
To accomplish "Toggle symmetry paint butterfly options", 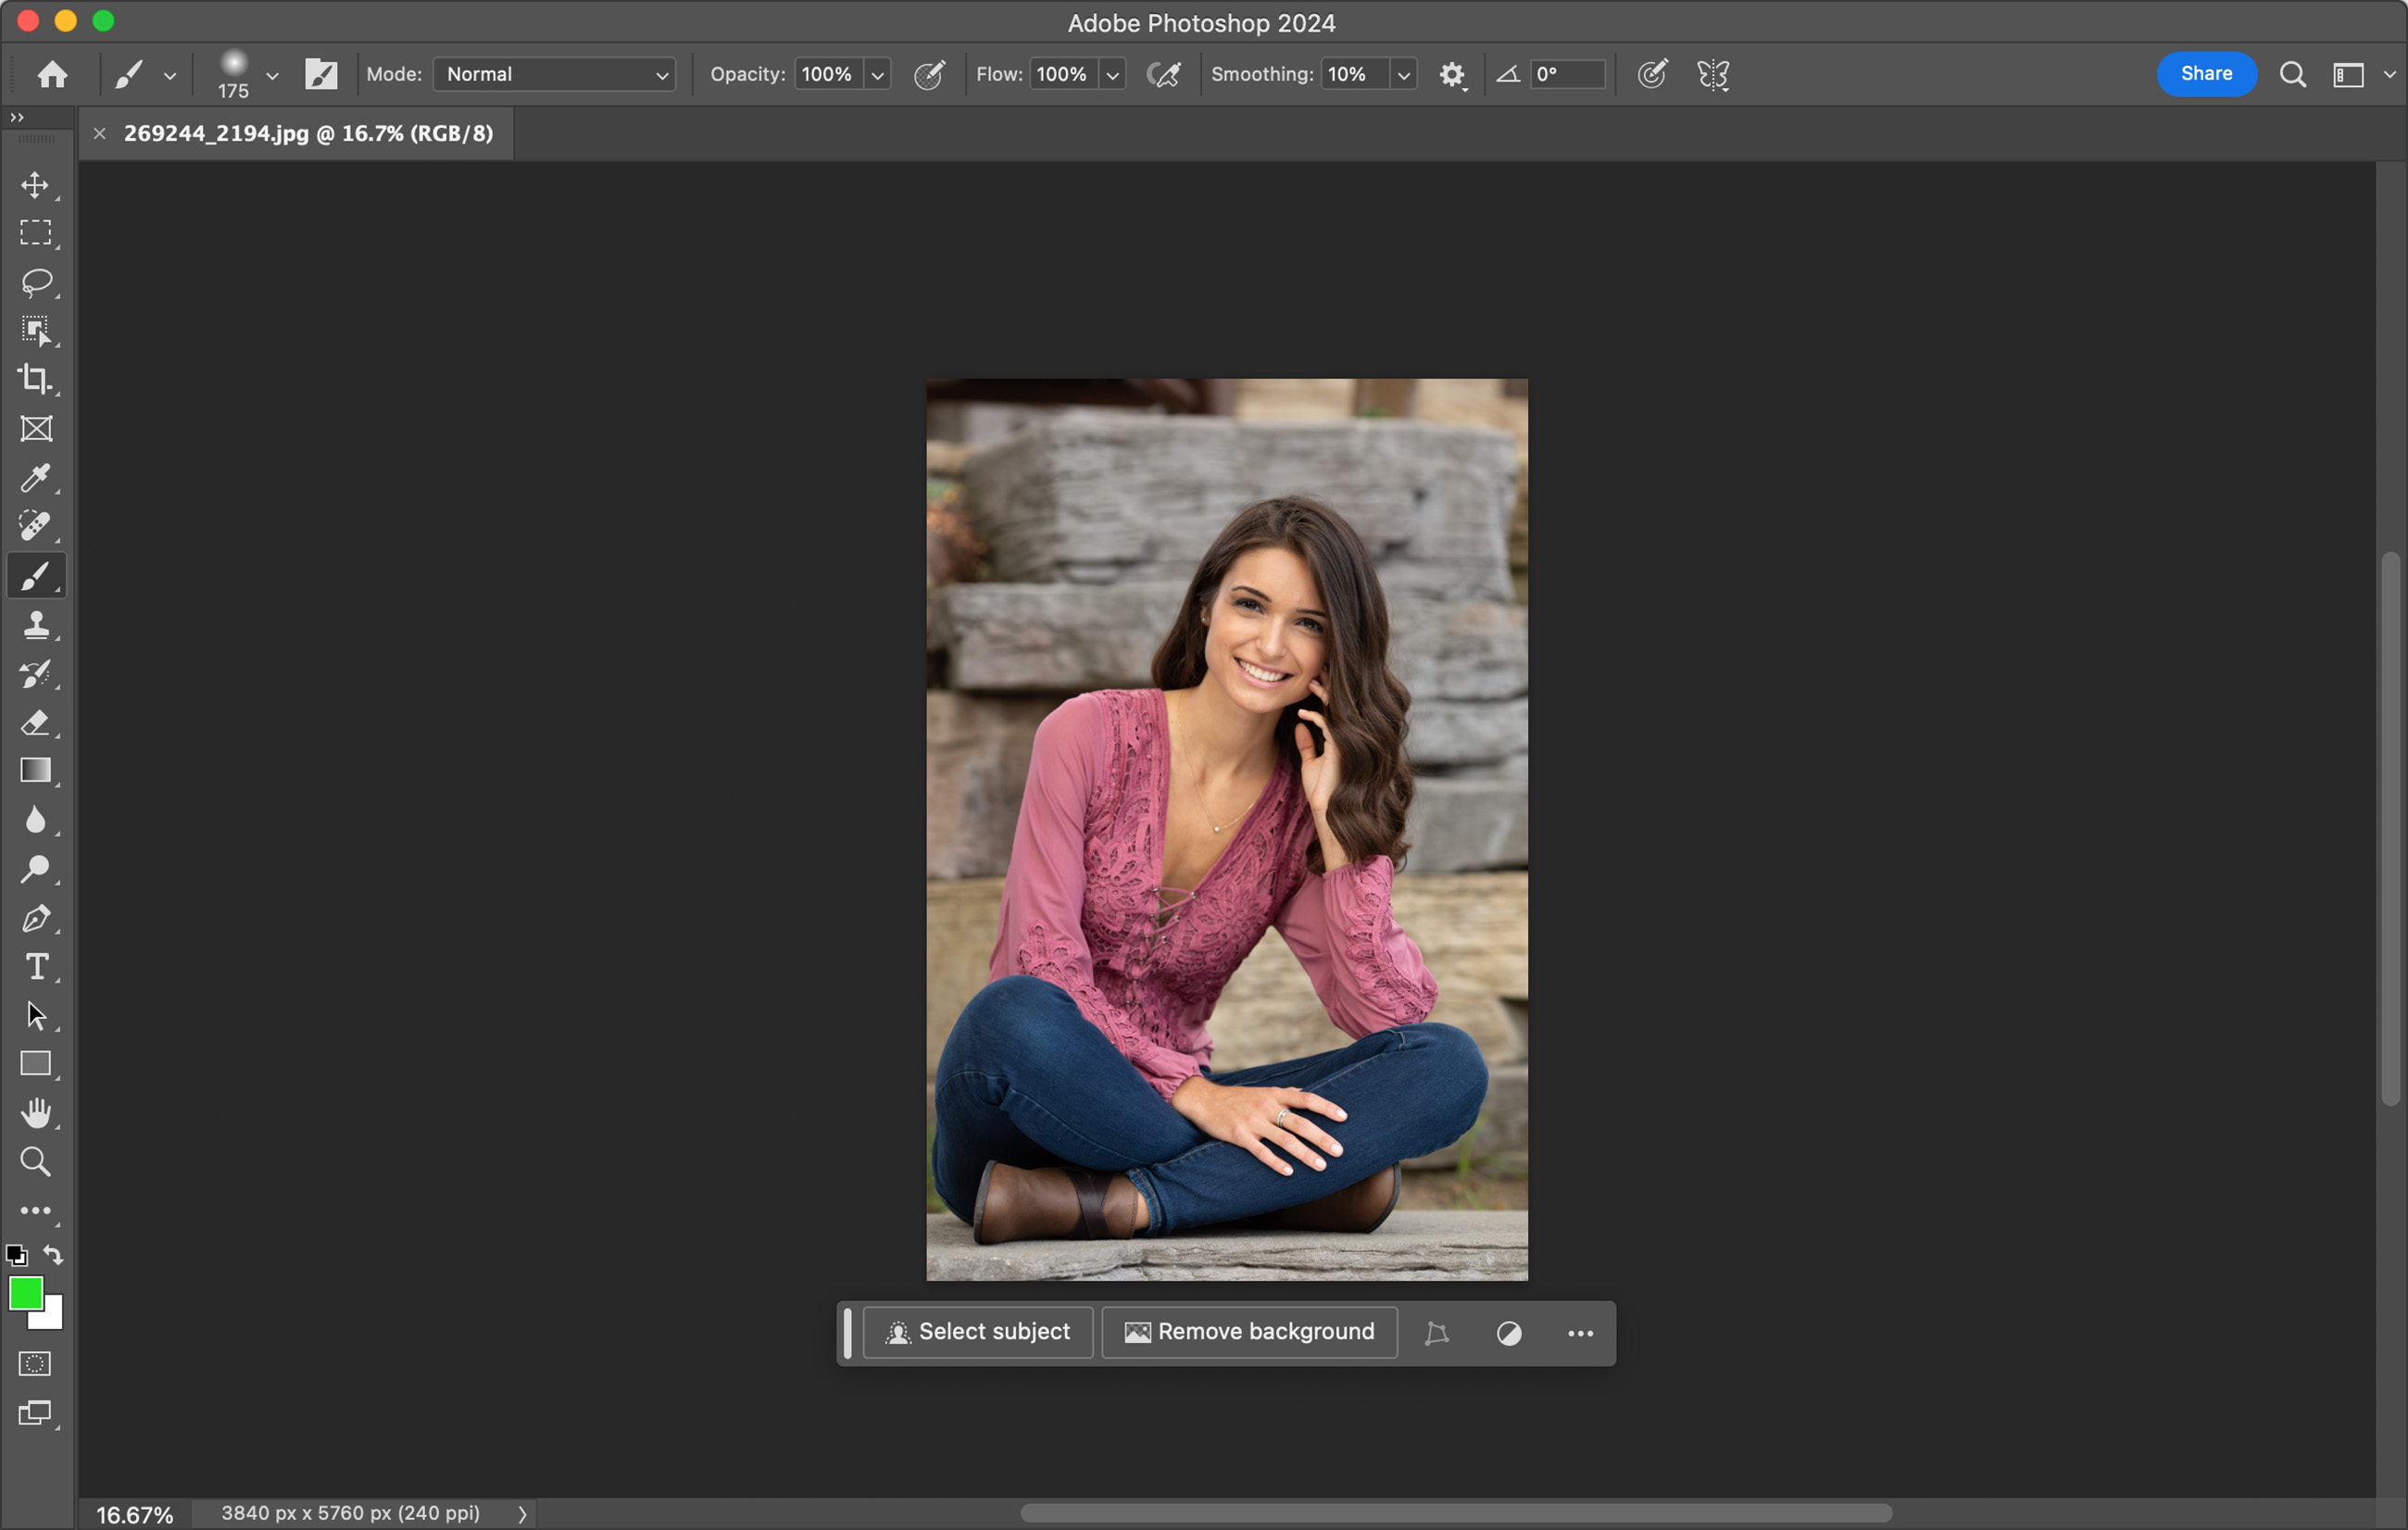I will point(1713,74).
